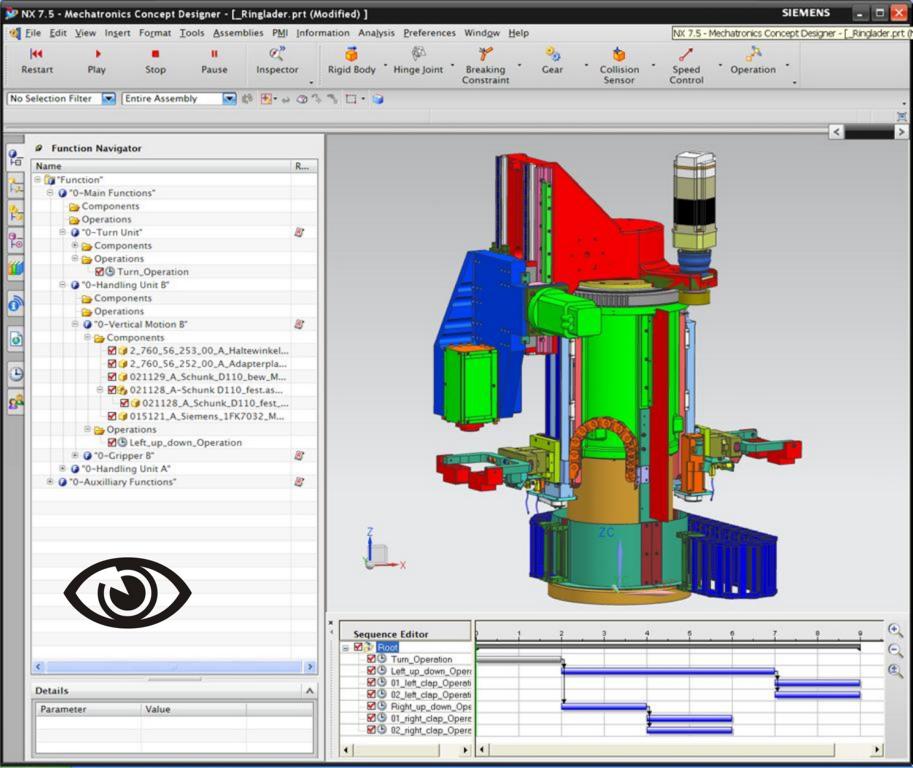Viewport: 913px width, 768px height.
Task: Toggle the Turn_Operation checkbox in Function Navigator
Action: pos(100,272)
